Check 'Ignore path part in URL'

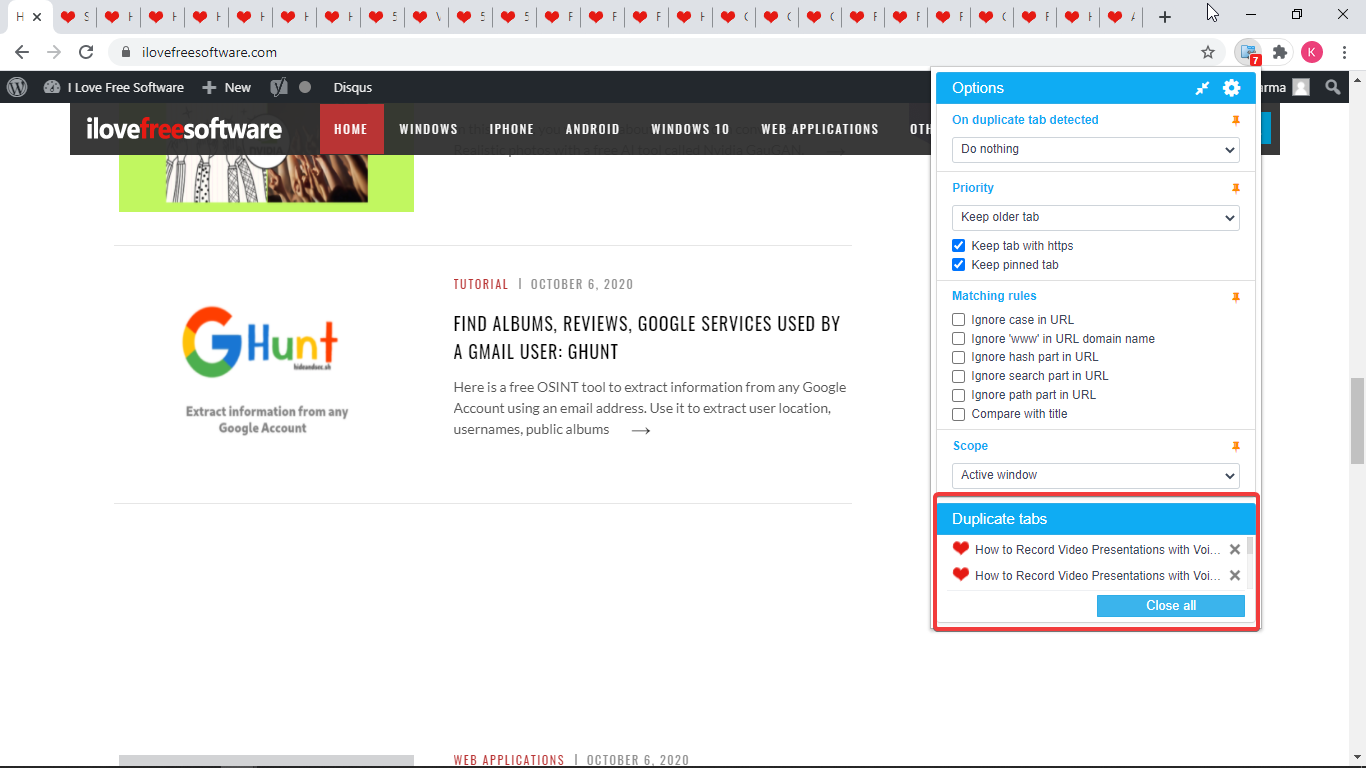click(959, 395)
